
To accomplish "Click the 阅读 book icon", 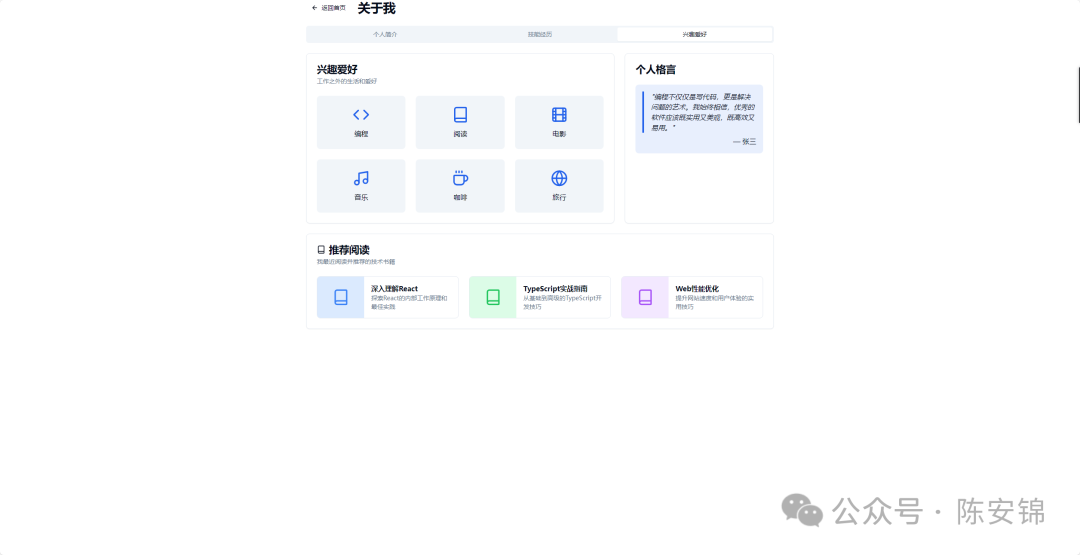I will point(460,115).
